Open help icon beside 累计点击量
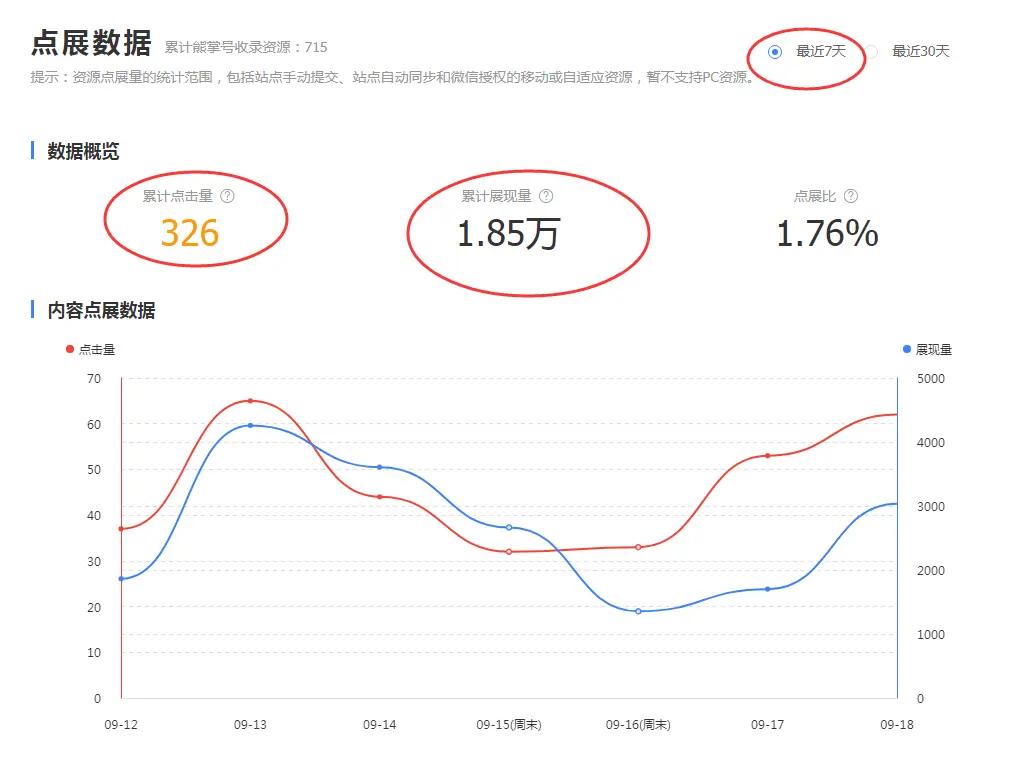Viewport: 1026px width, 763px height. tap(227, 197)
